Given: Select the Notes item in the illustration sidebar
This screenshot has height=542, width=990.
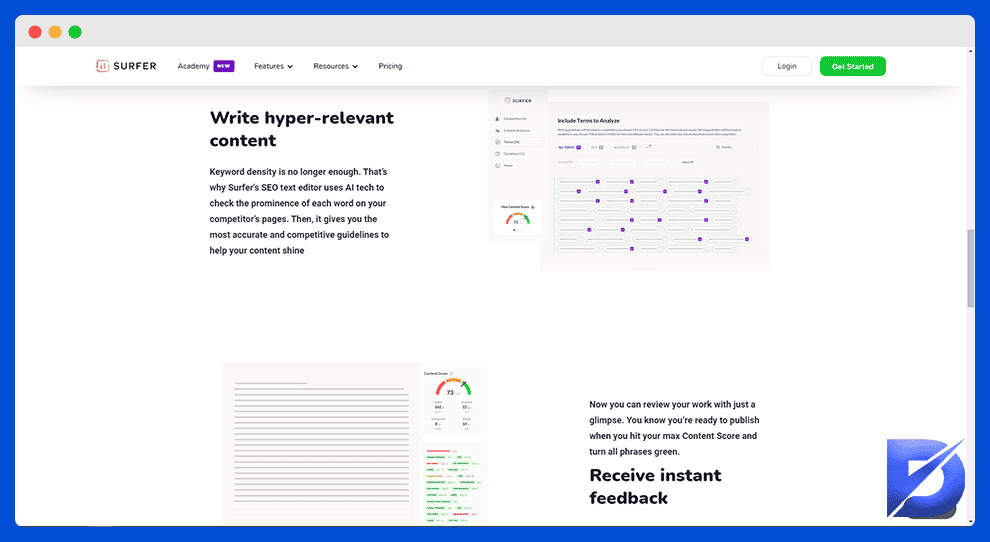Looking at the screenshot, I should coord(504,166).
